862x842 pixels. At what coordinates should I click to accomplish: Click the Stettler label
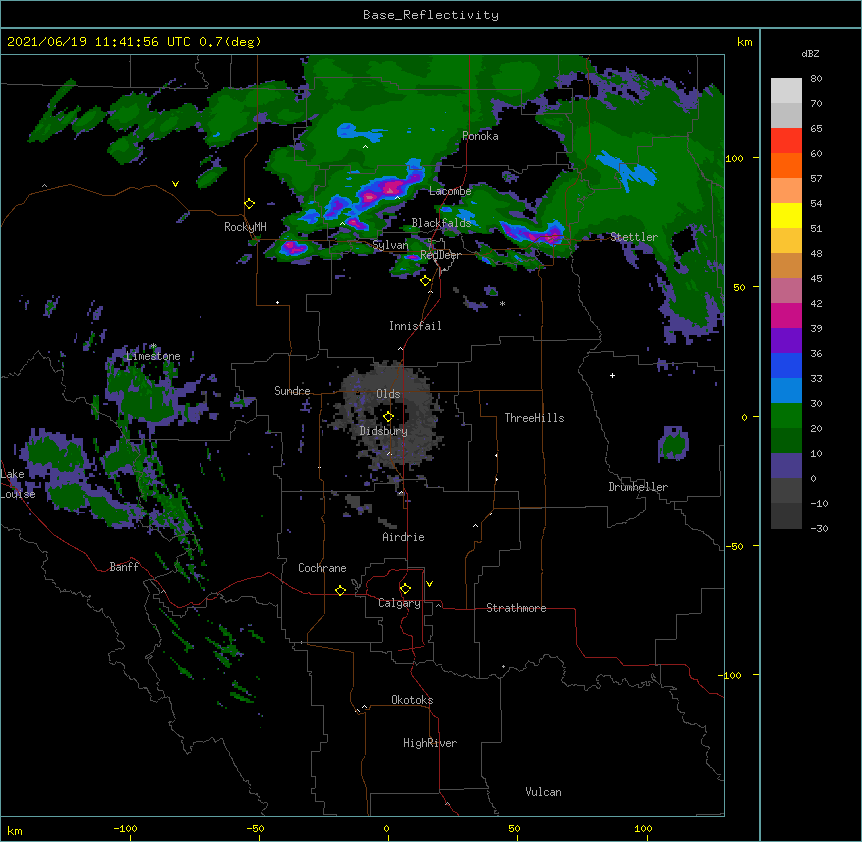[634, 237]
